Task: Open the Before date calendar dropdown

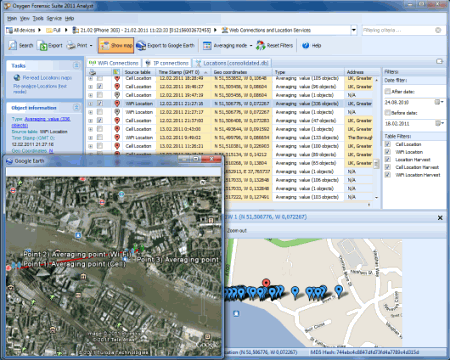Action: (x=439, y=124)
